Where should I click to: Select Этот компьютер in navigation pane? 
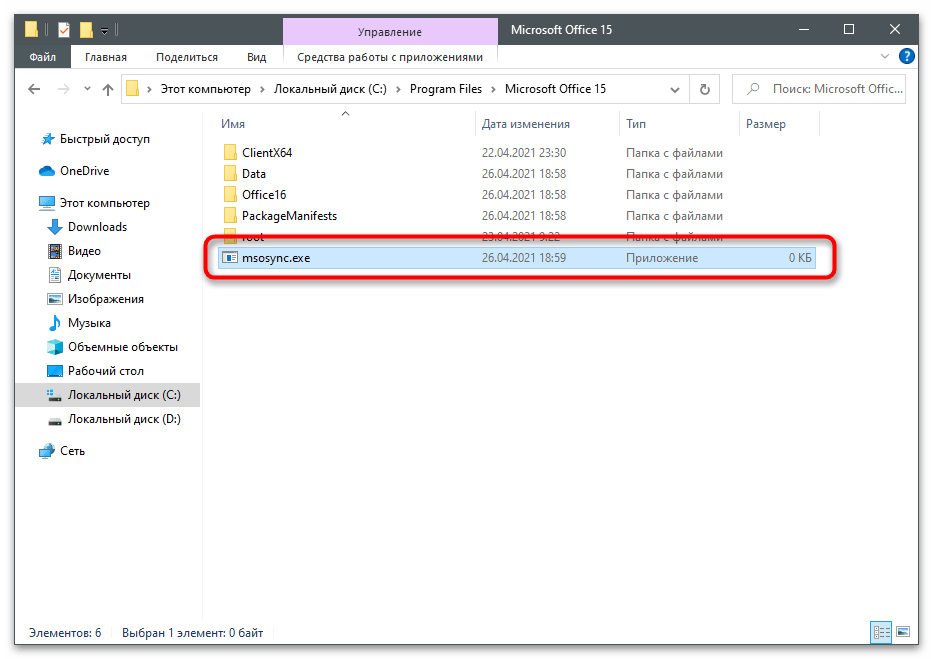tap(105, 203)
